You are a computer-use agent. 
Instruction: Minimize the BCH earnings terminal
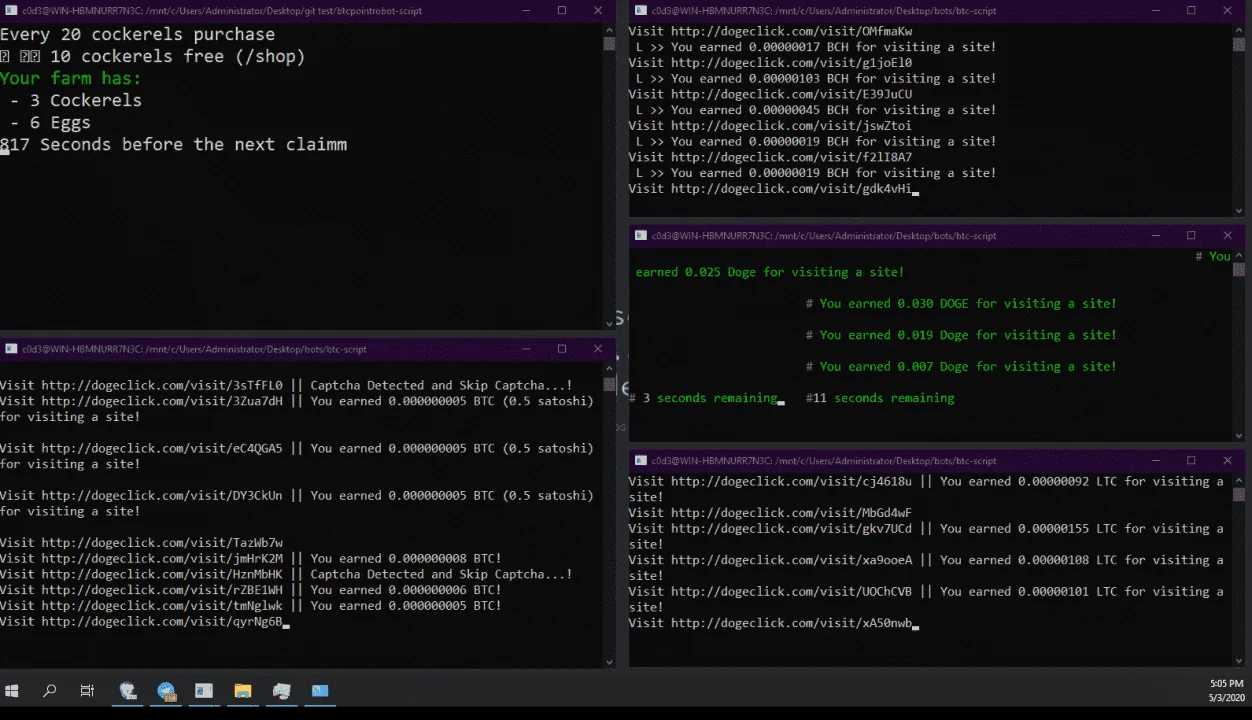click(x=1156, y=10)
